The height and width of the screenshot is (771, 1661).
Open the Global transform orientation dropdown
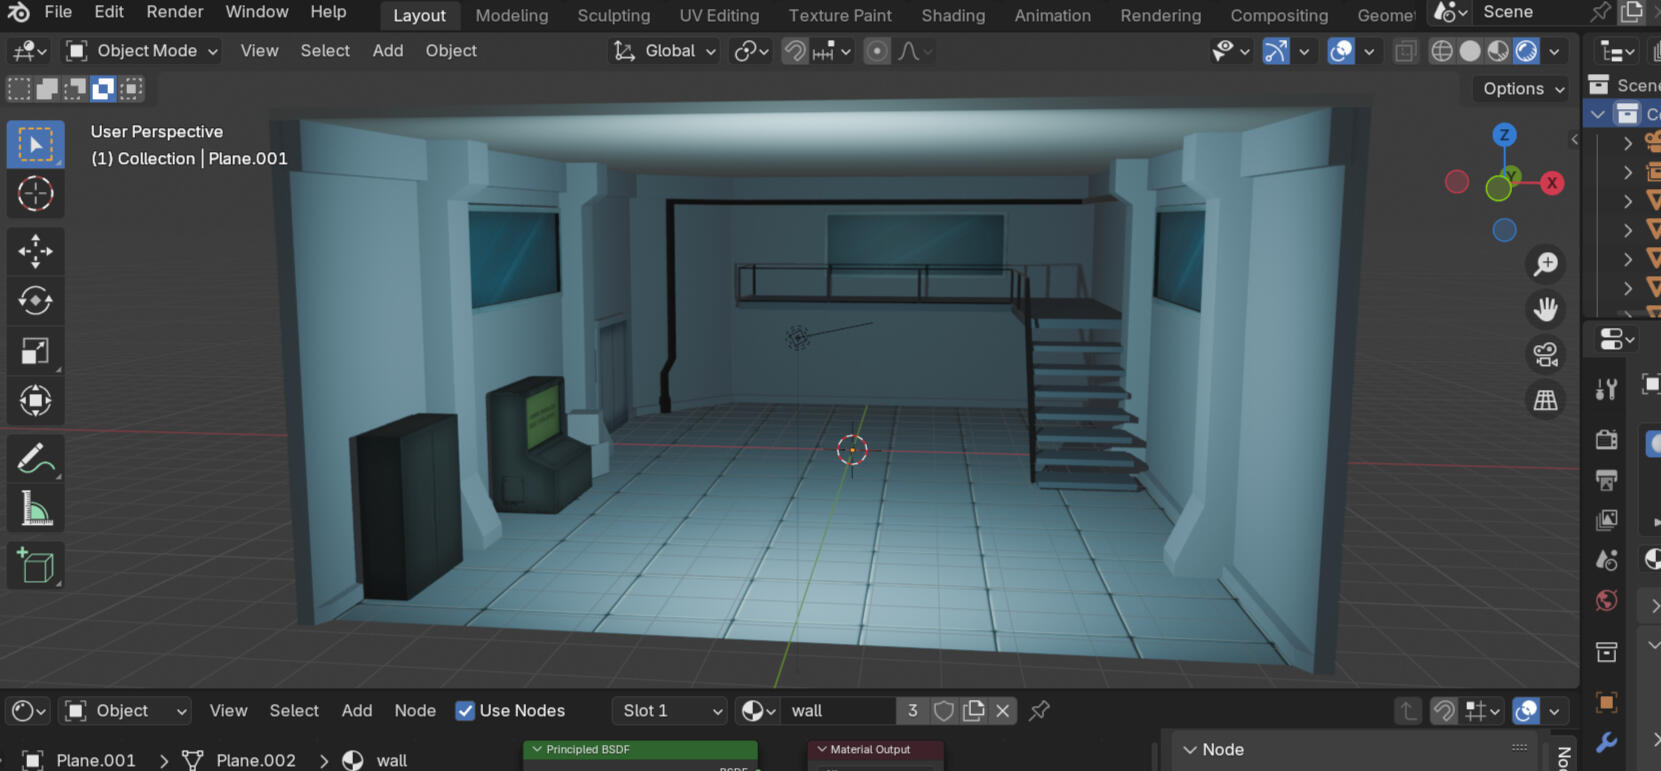[x=665, y=51]
